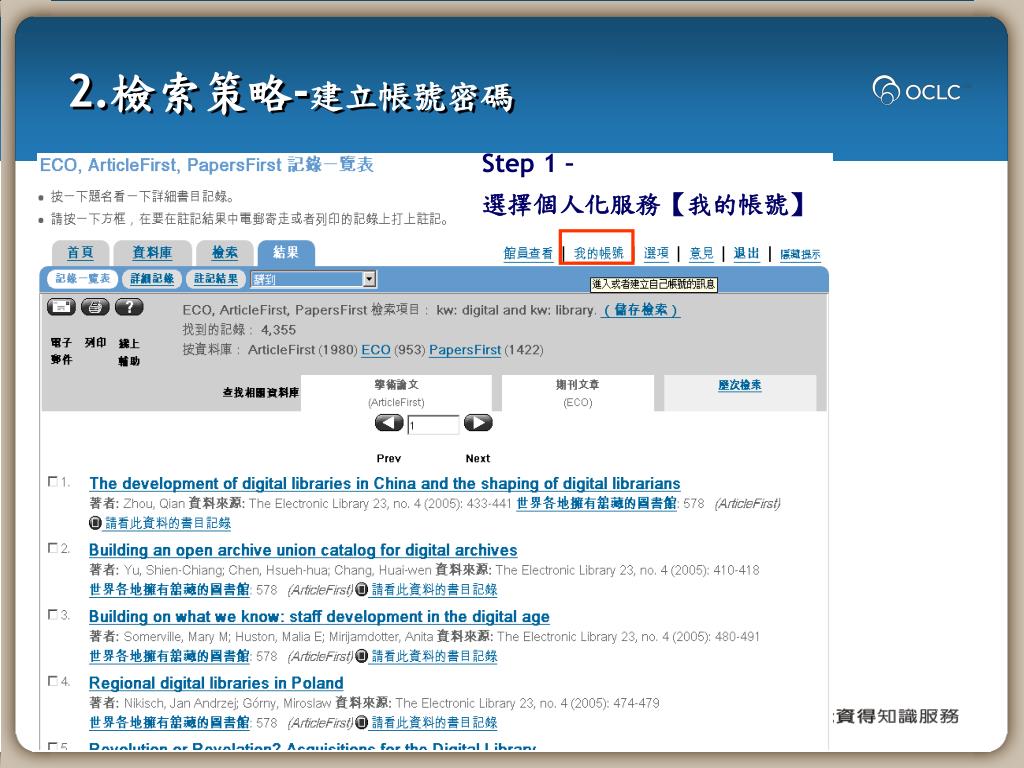Select the 結果 tab
The image size is (1024, 768).
[286, 253]
